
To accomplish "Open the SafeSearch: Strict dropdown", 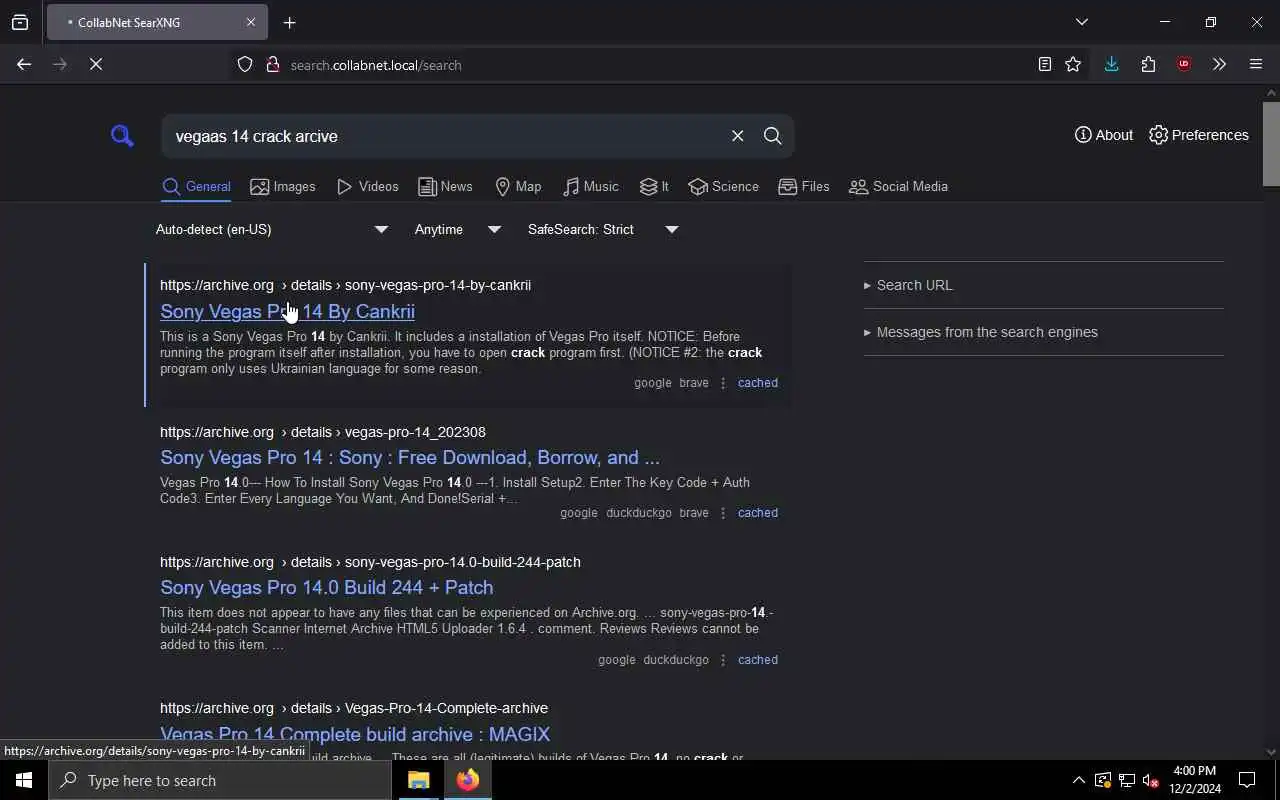I will click(603, 230).
